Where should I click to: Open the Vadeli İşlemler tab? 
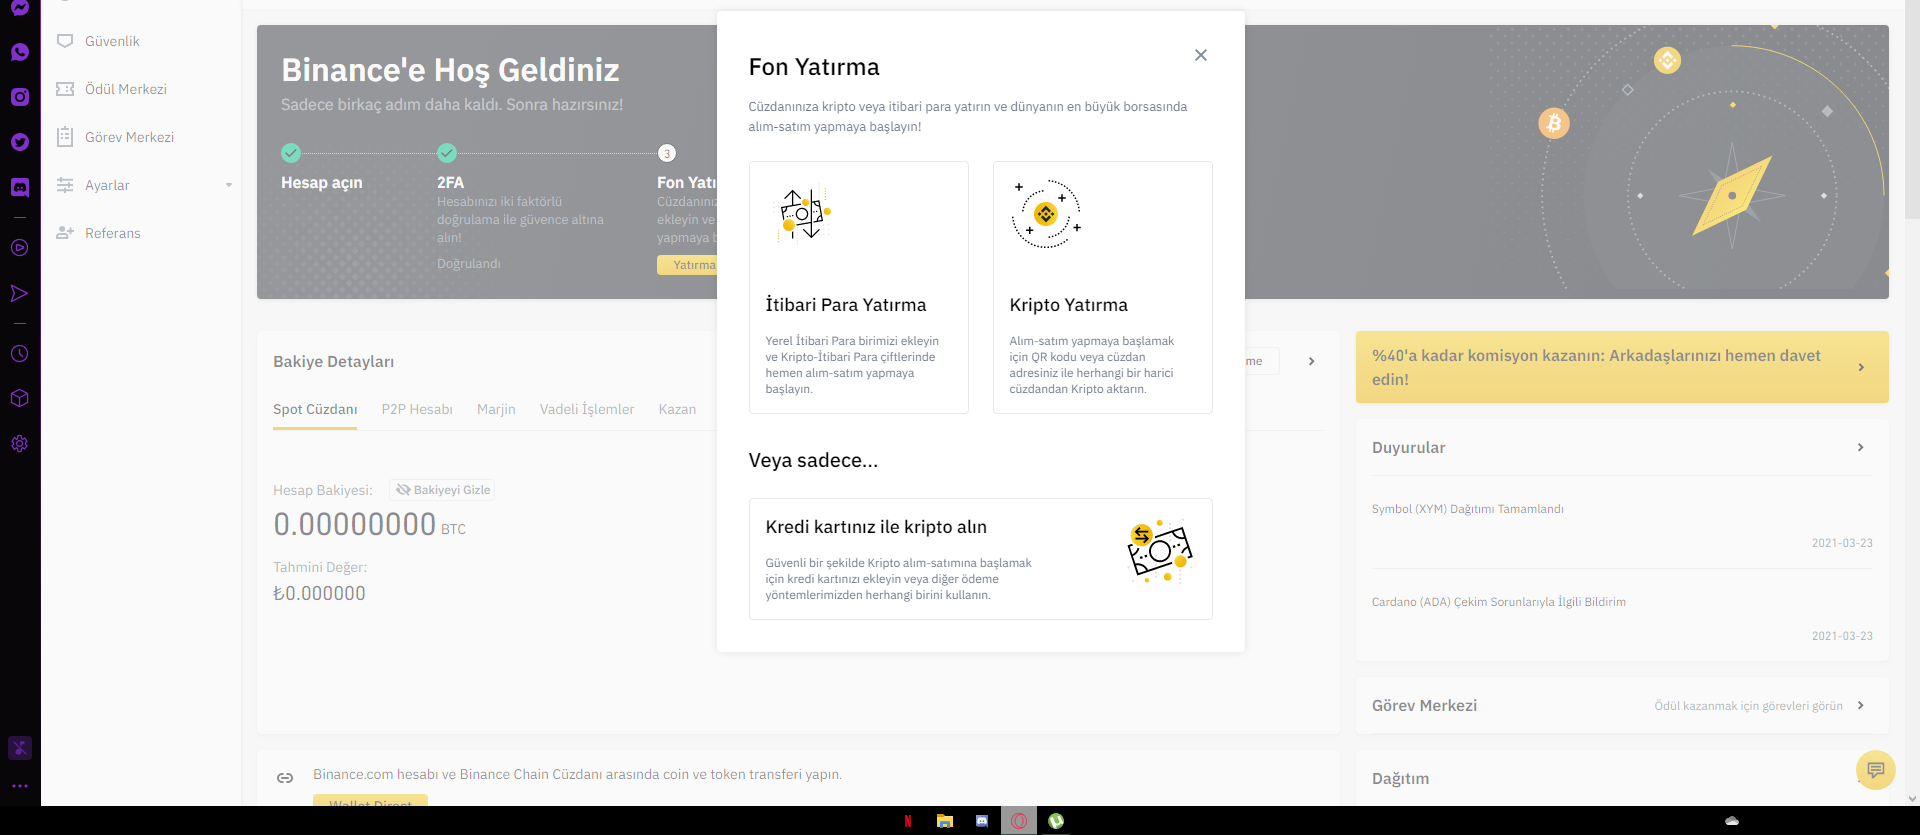pos(587,409)
